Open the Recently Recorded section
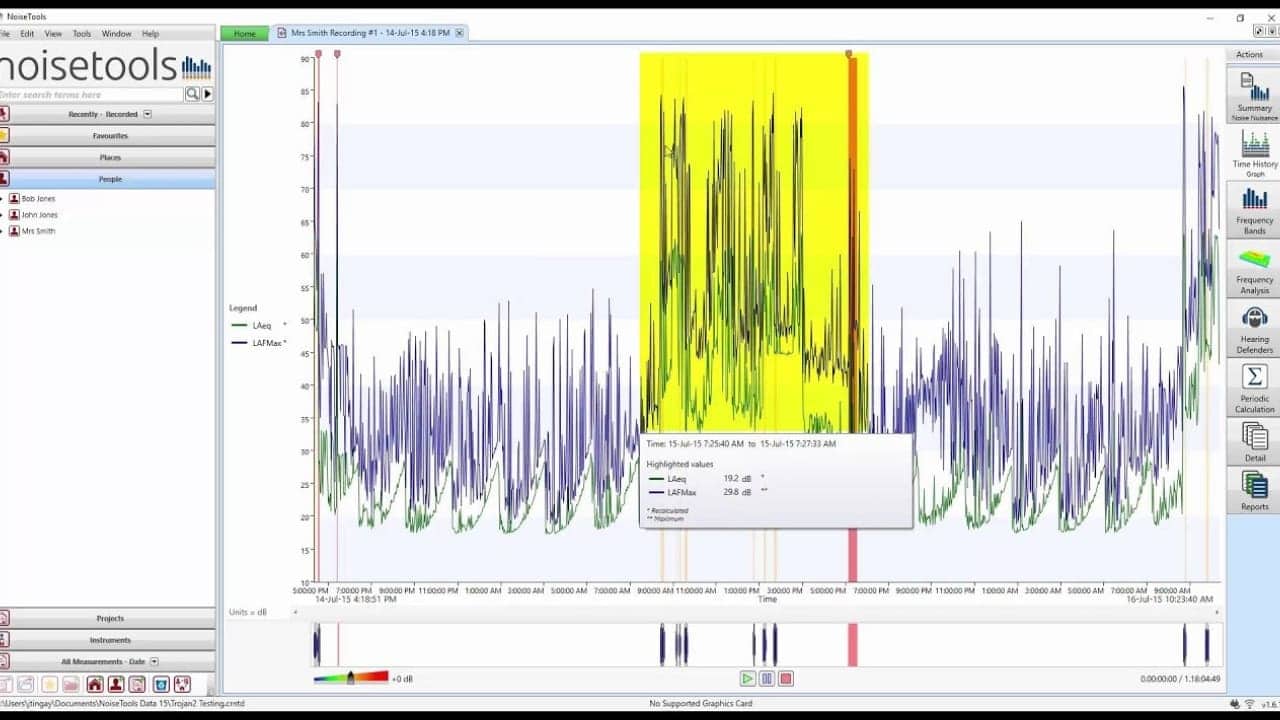This screenshot has width=1280, height=720. pyautogui.click(x=107, y=114)
